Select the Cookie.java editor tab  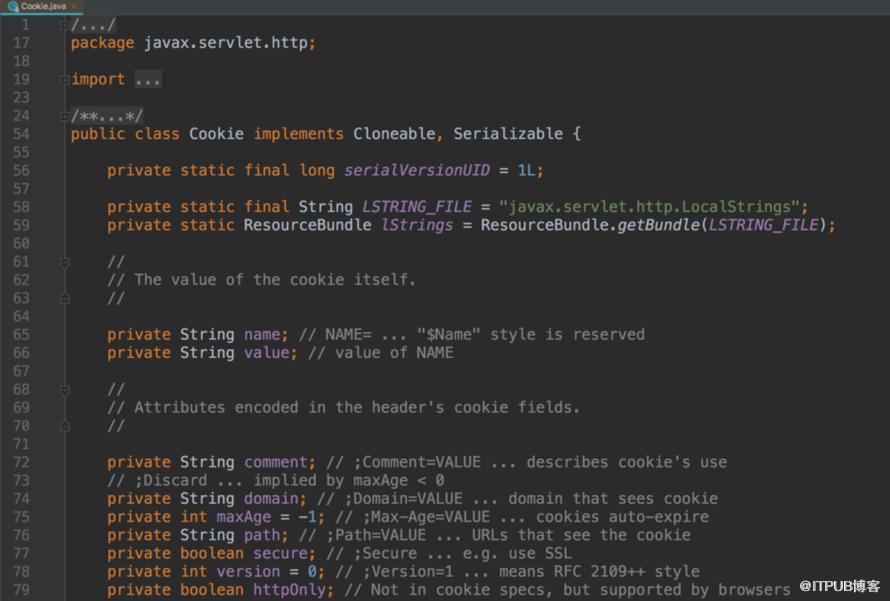click(x=42, y=6)
